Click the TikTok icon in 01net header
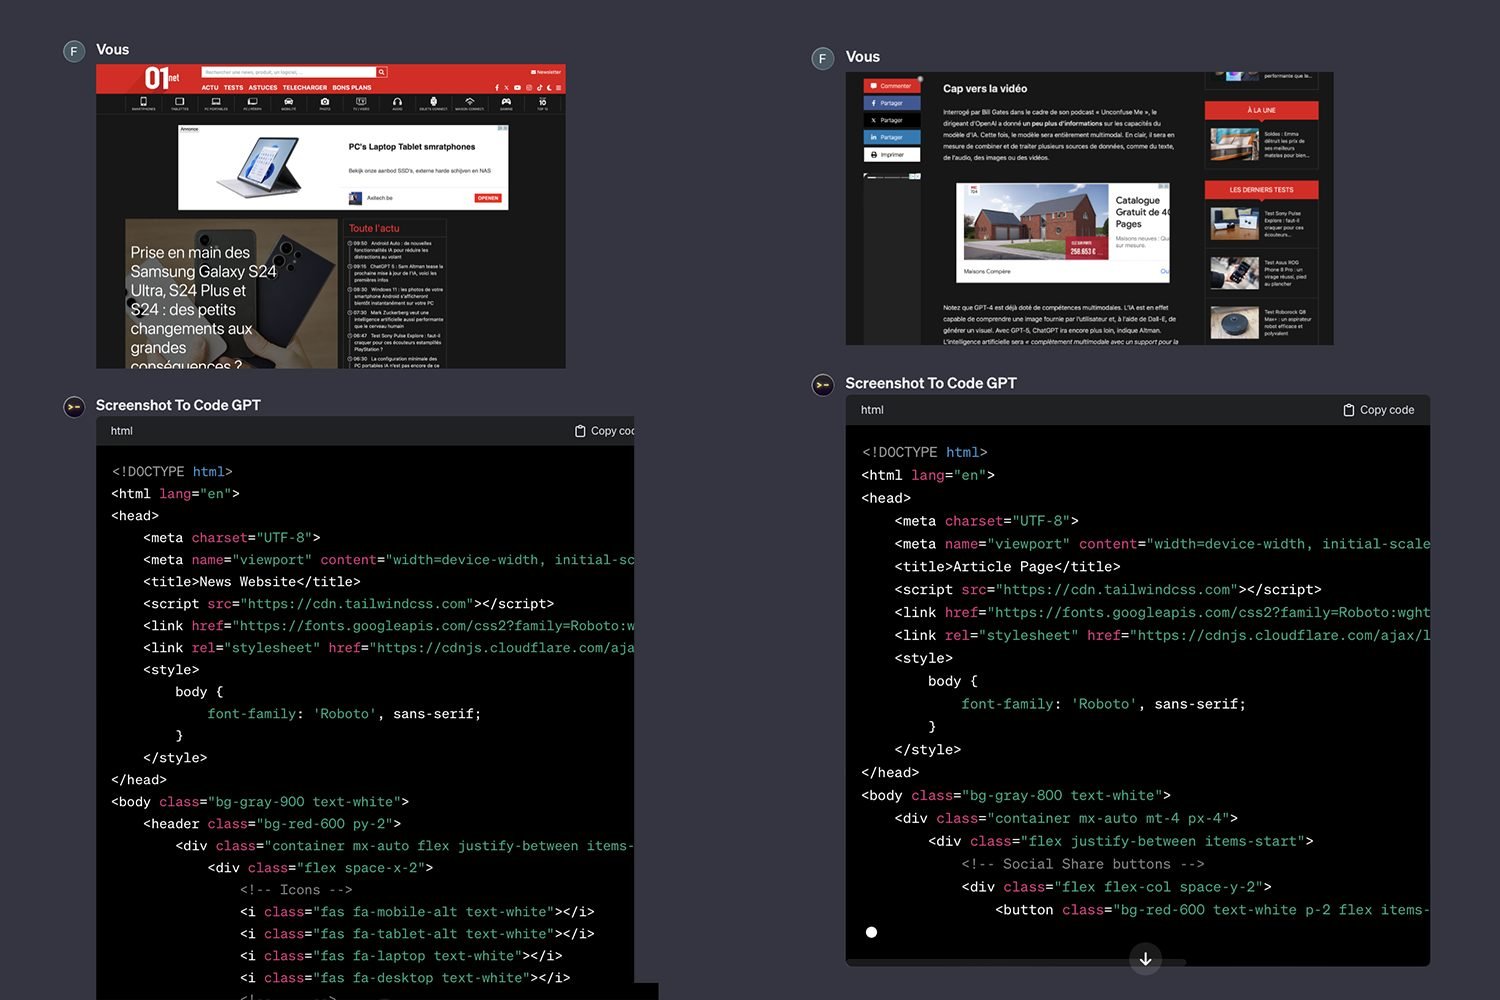Image resolution: width=1500 pixels, height=1000 pixels. coord(539,88)
